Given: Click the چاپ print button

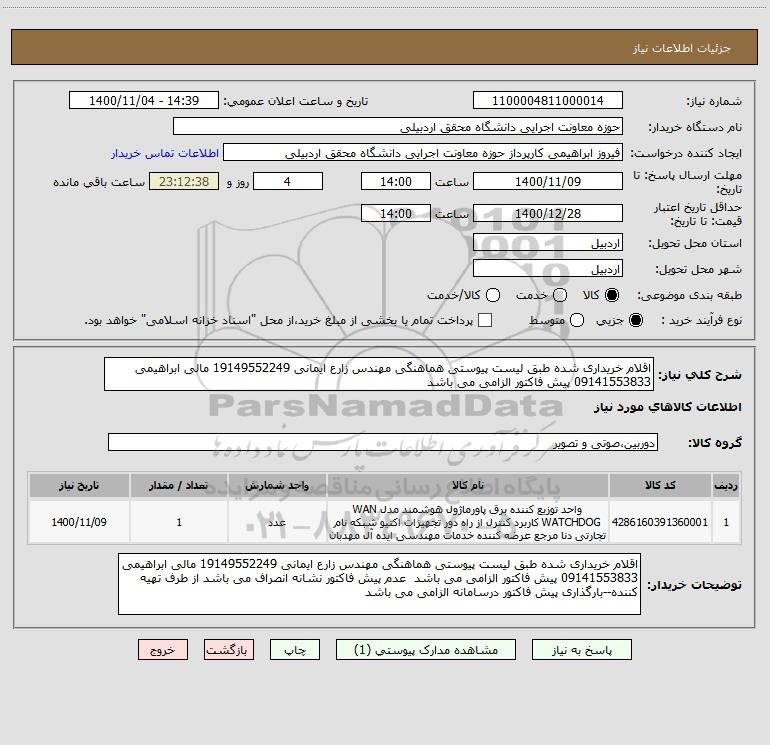Looking at the screenshot, I should [295, 650].
